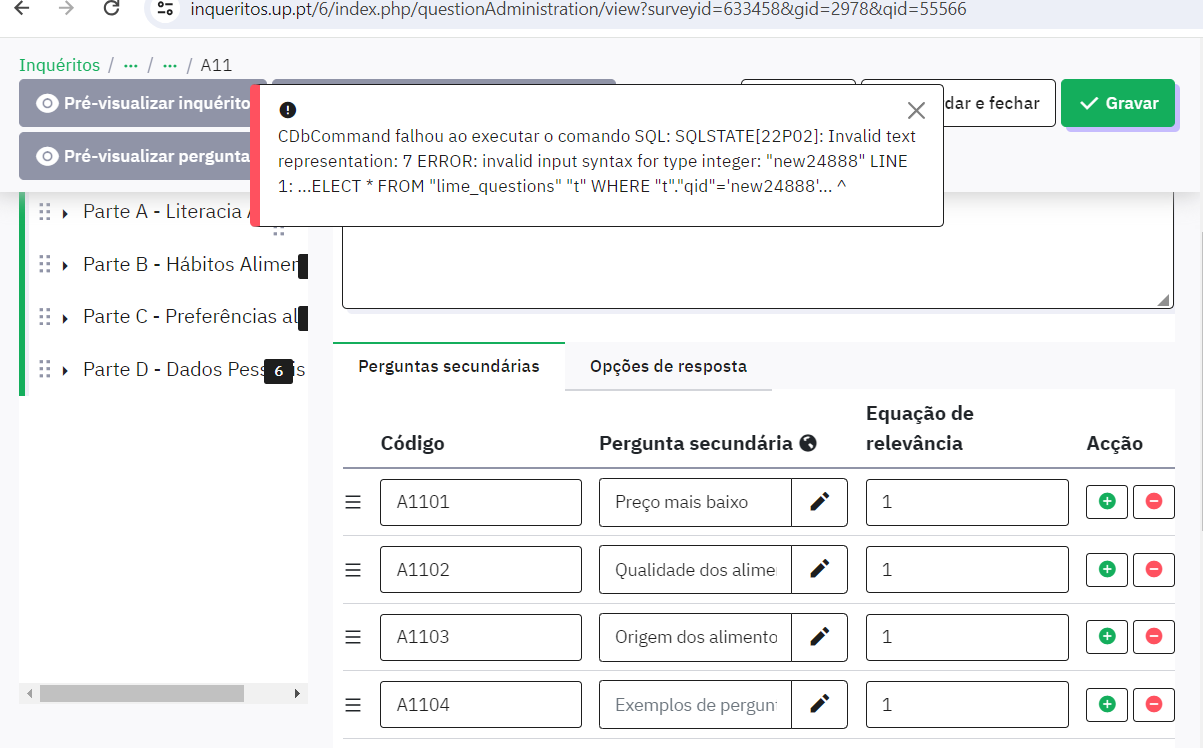Click the second breadcrumb ellipsis
The image size is (1203, 748).
[x=170, y=65]
